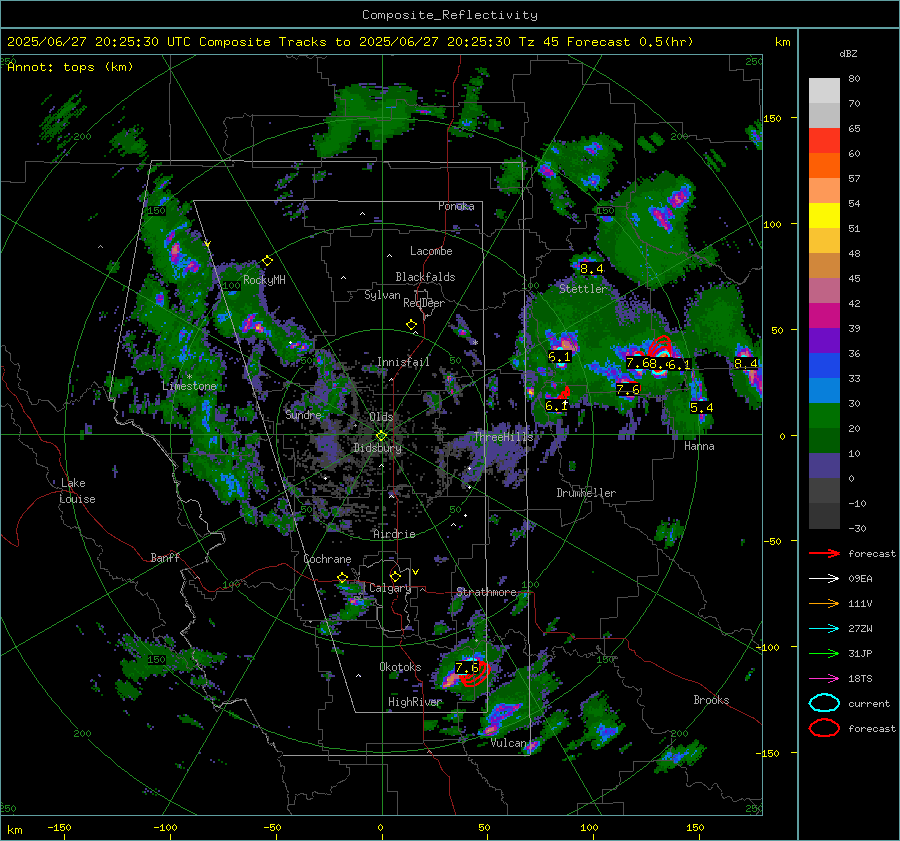Click the blue swatch between 36 and 33 dBZ

[824, 366]
